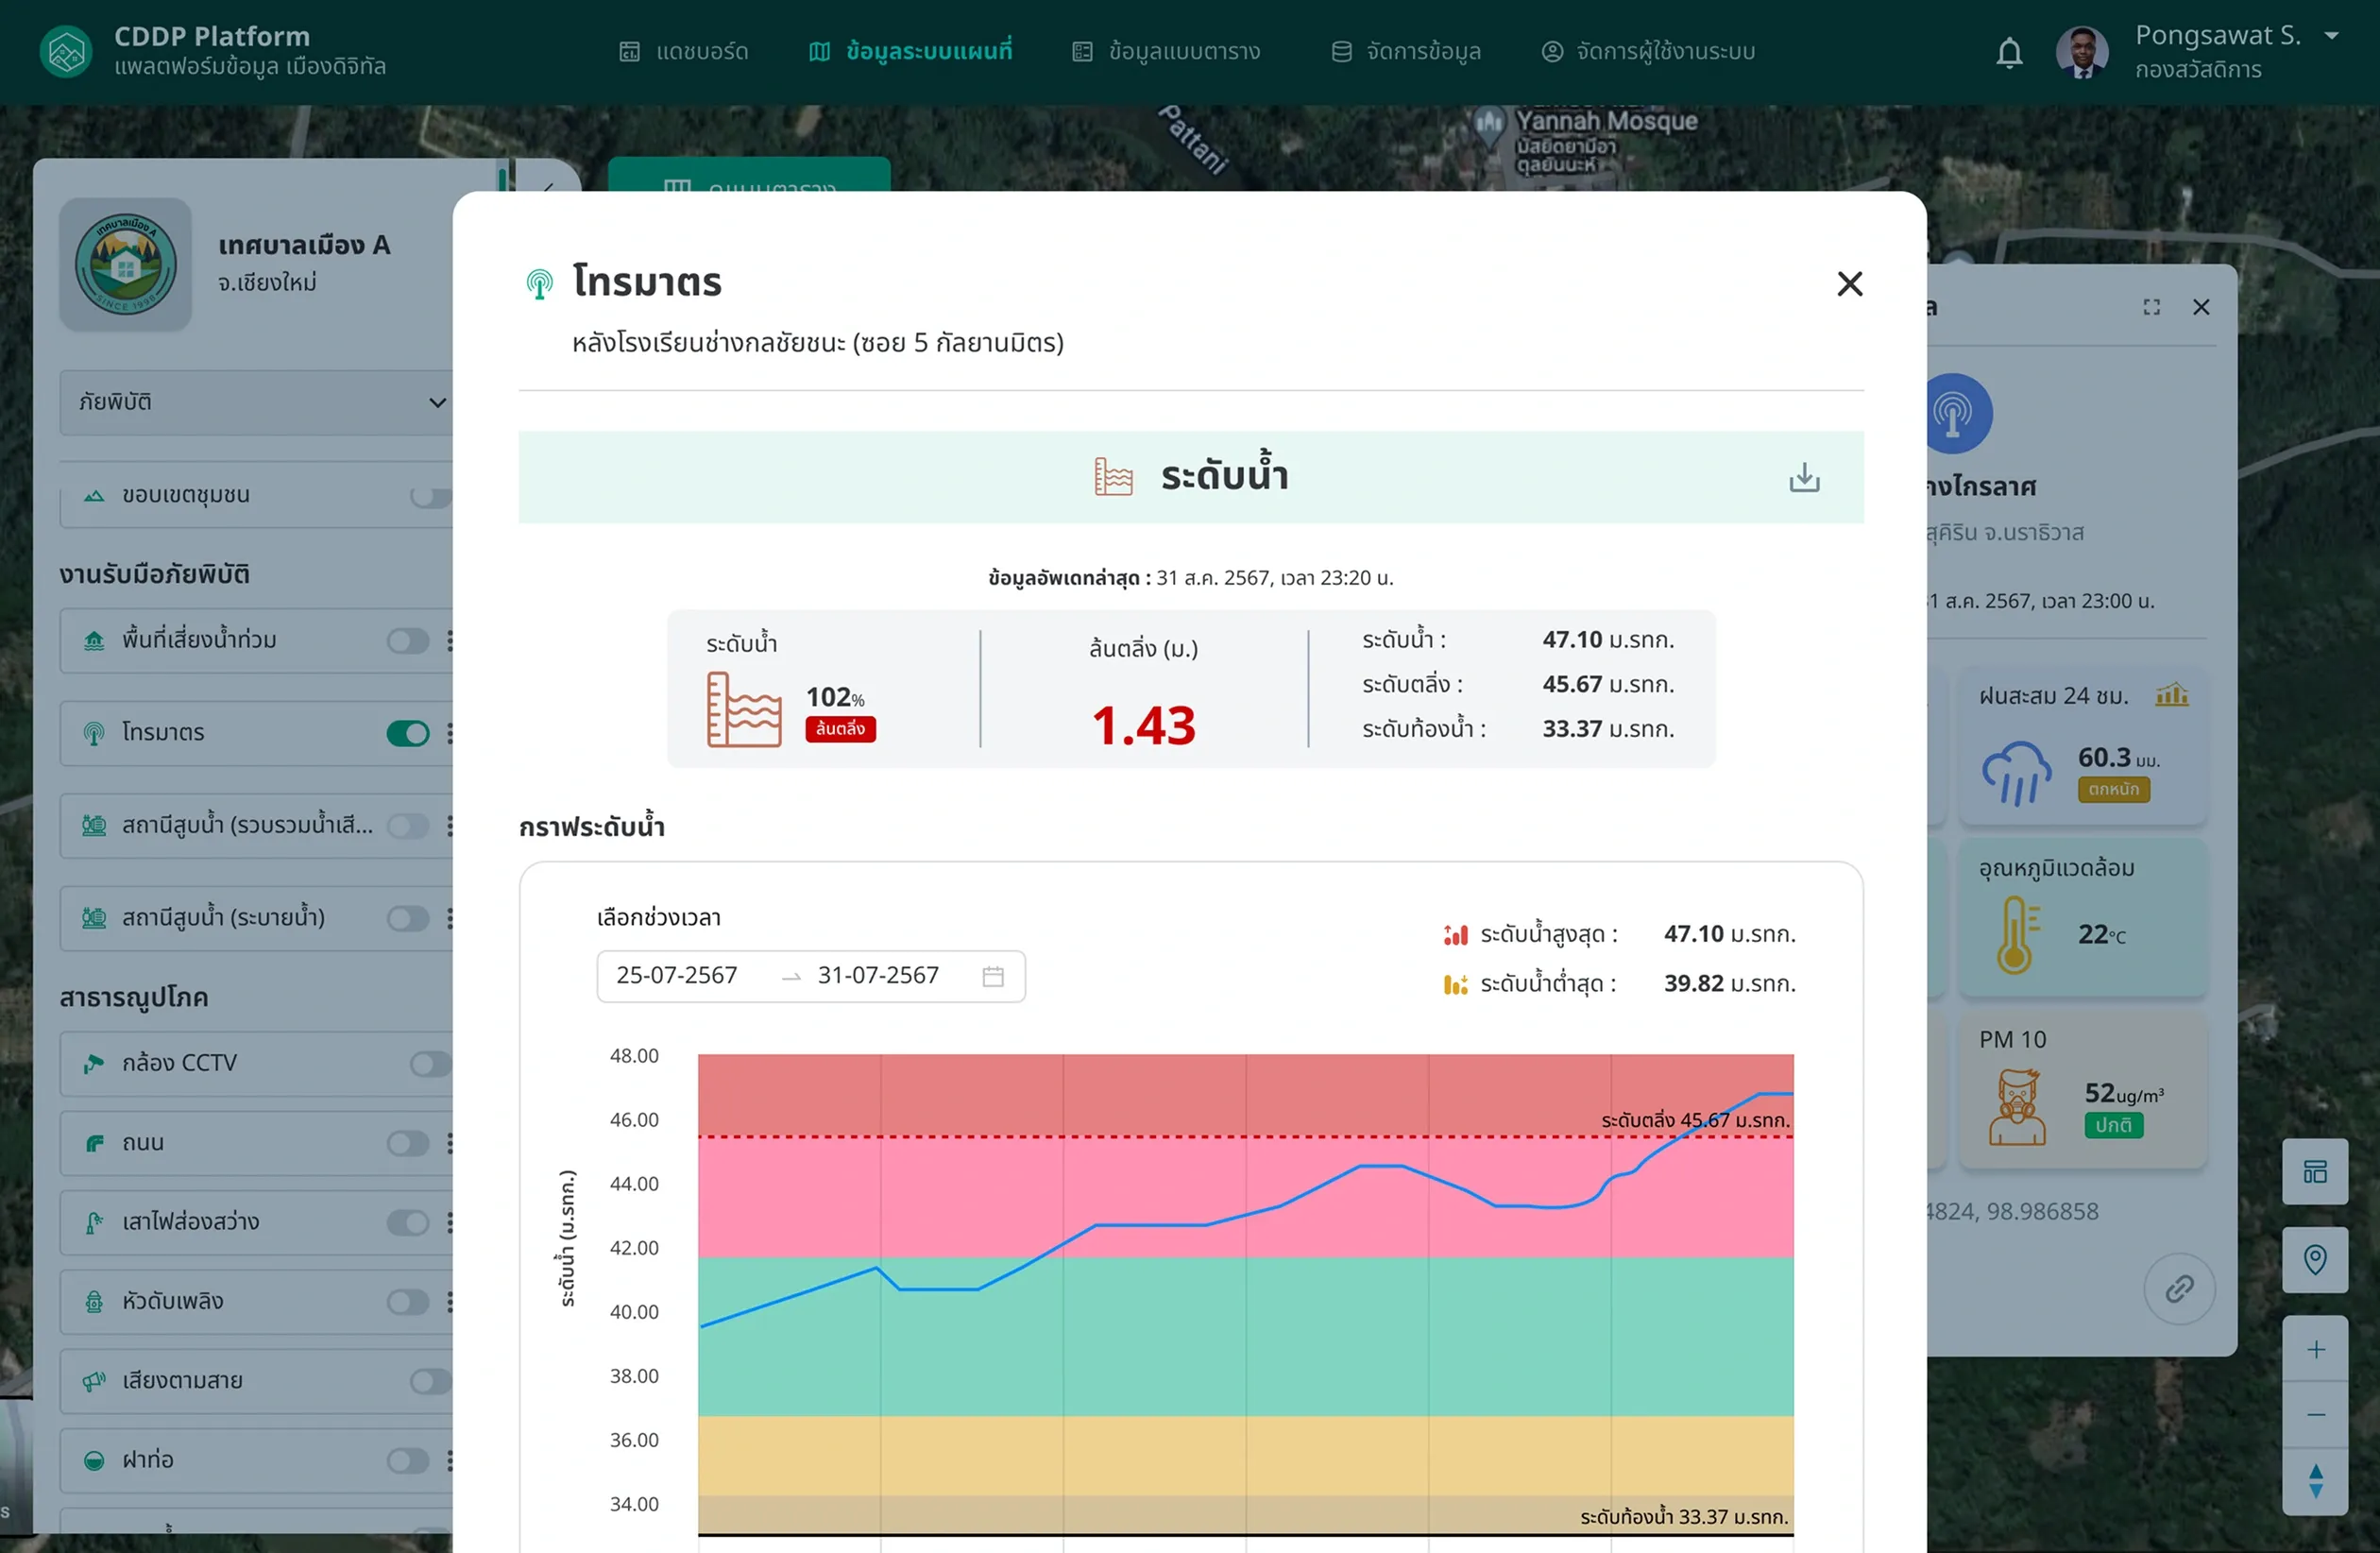Open the จัดการข้อมูล menu

click(x=1406, y=52)
